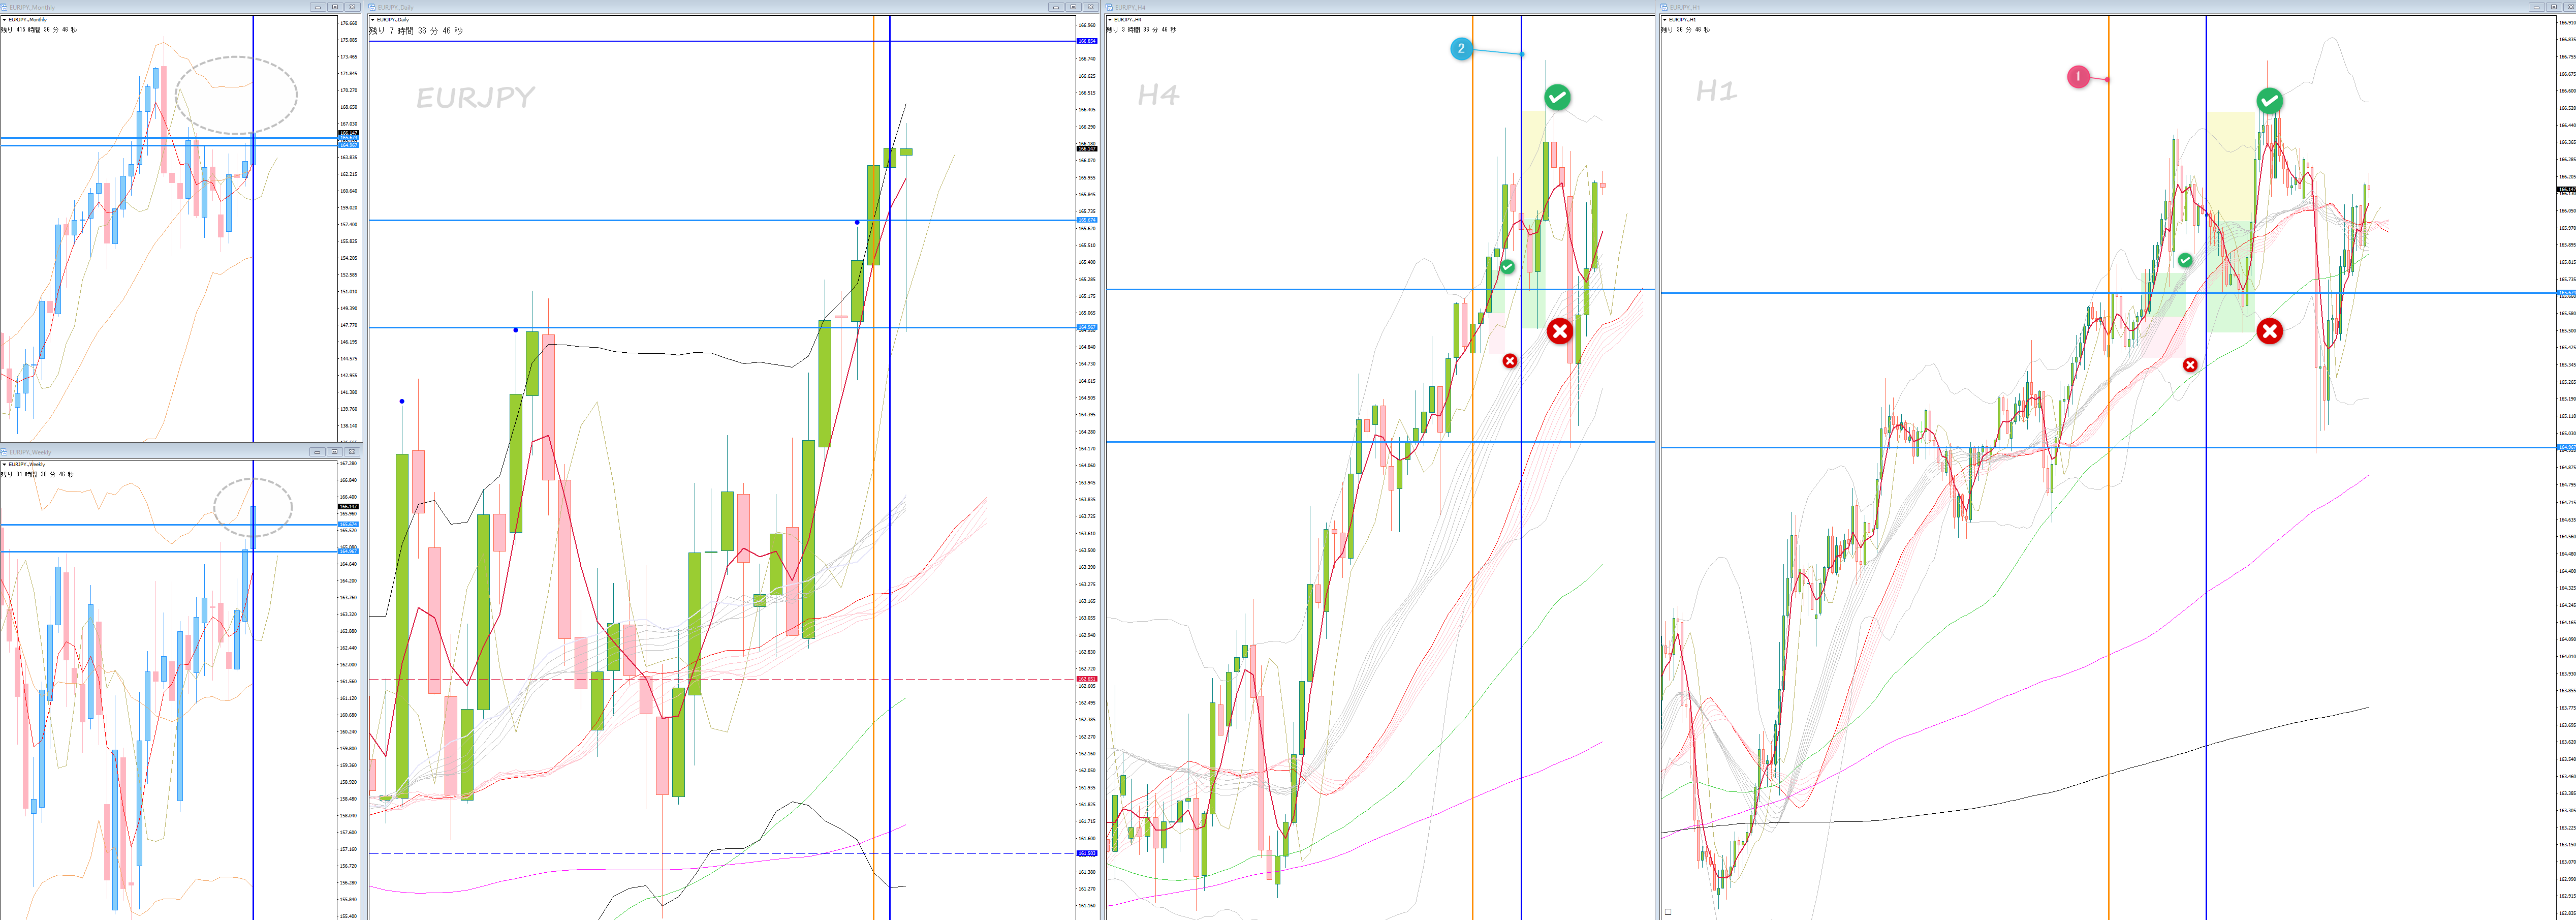This screenshot has width=2576, height=920.
Task: Open the triangle menu on the Monthly chart
Action: pyautogui.click(x=4, y=19)
